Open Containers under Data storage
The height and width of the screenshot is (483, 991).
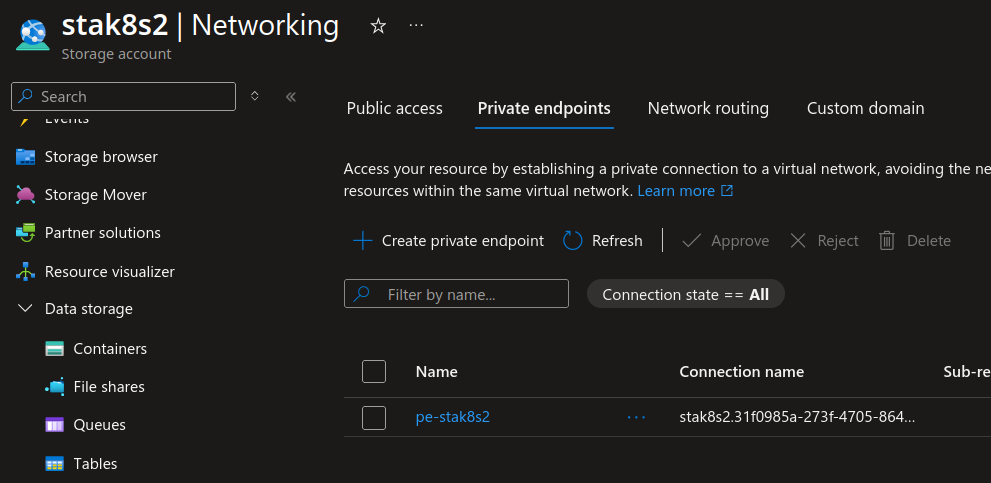pos(110,349)
